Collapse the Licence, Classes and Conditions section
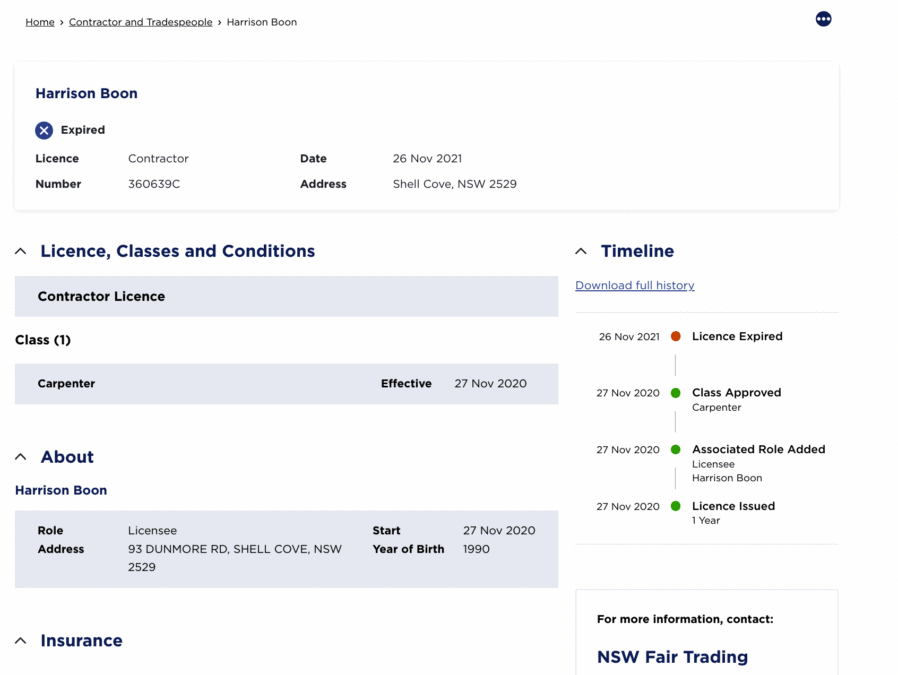 click(x=21, y=251)
